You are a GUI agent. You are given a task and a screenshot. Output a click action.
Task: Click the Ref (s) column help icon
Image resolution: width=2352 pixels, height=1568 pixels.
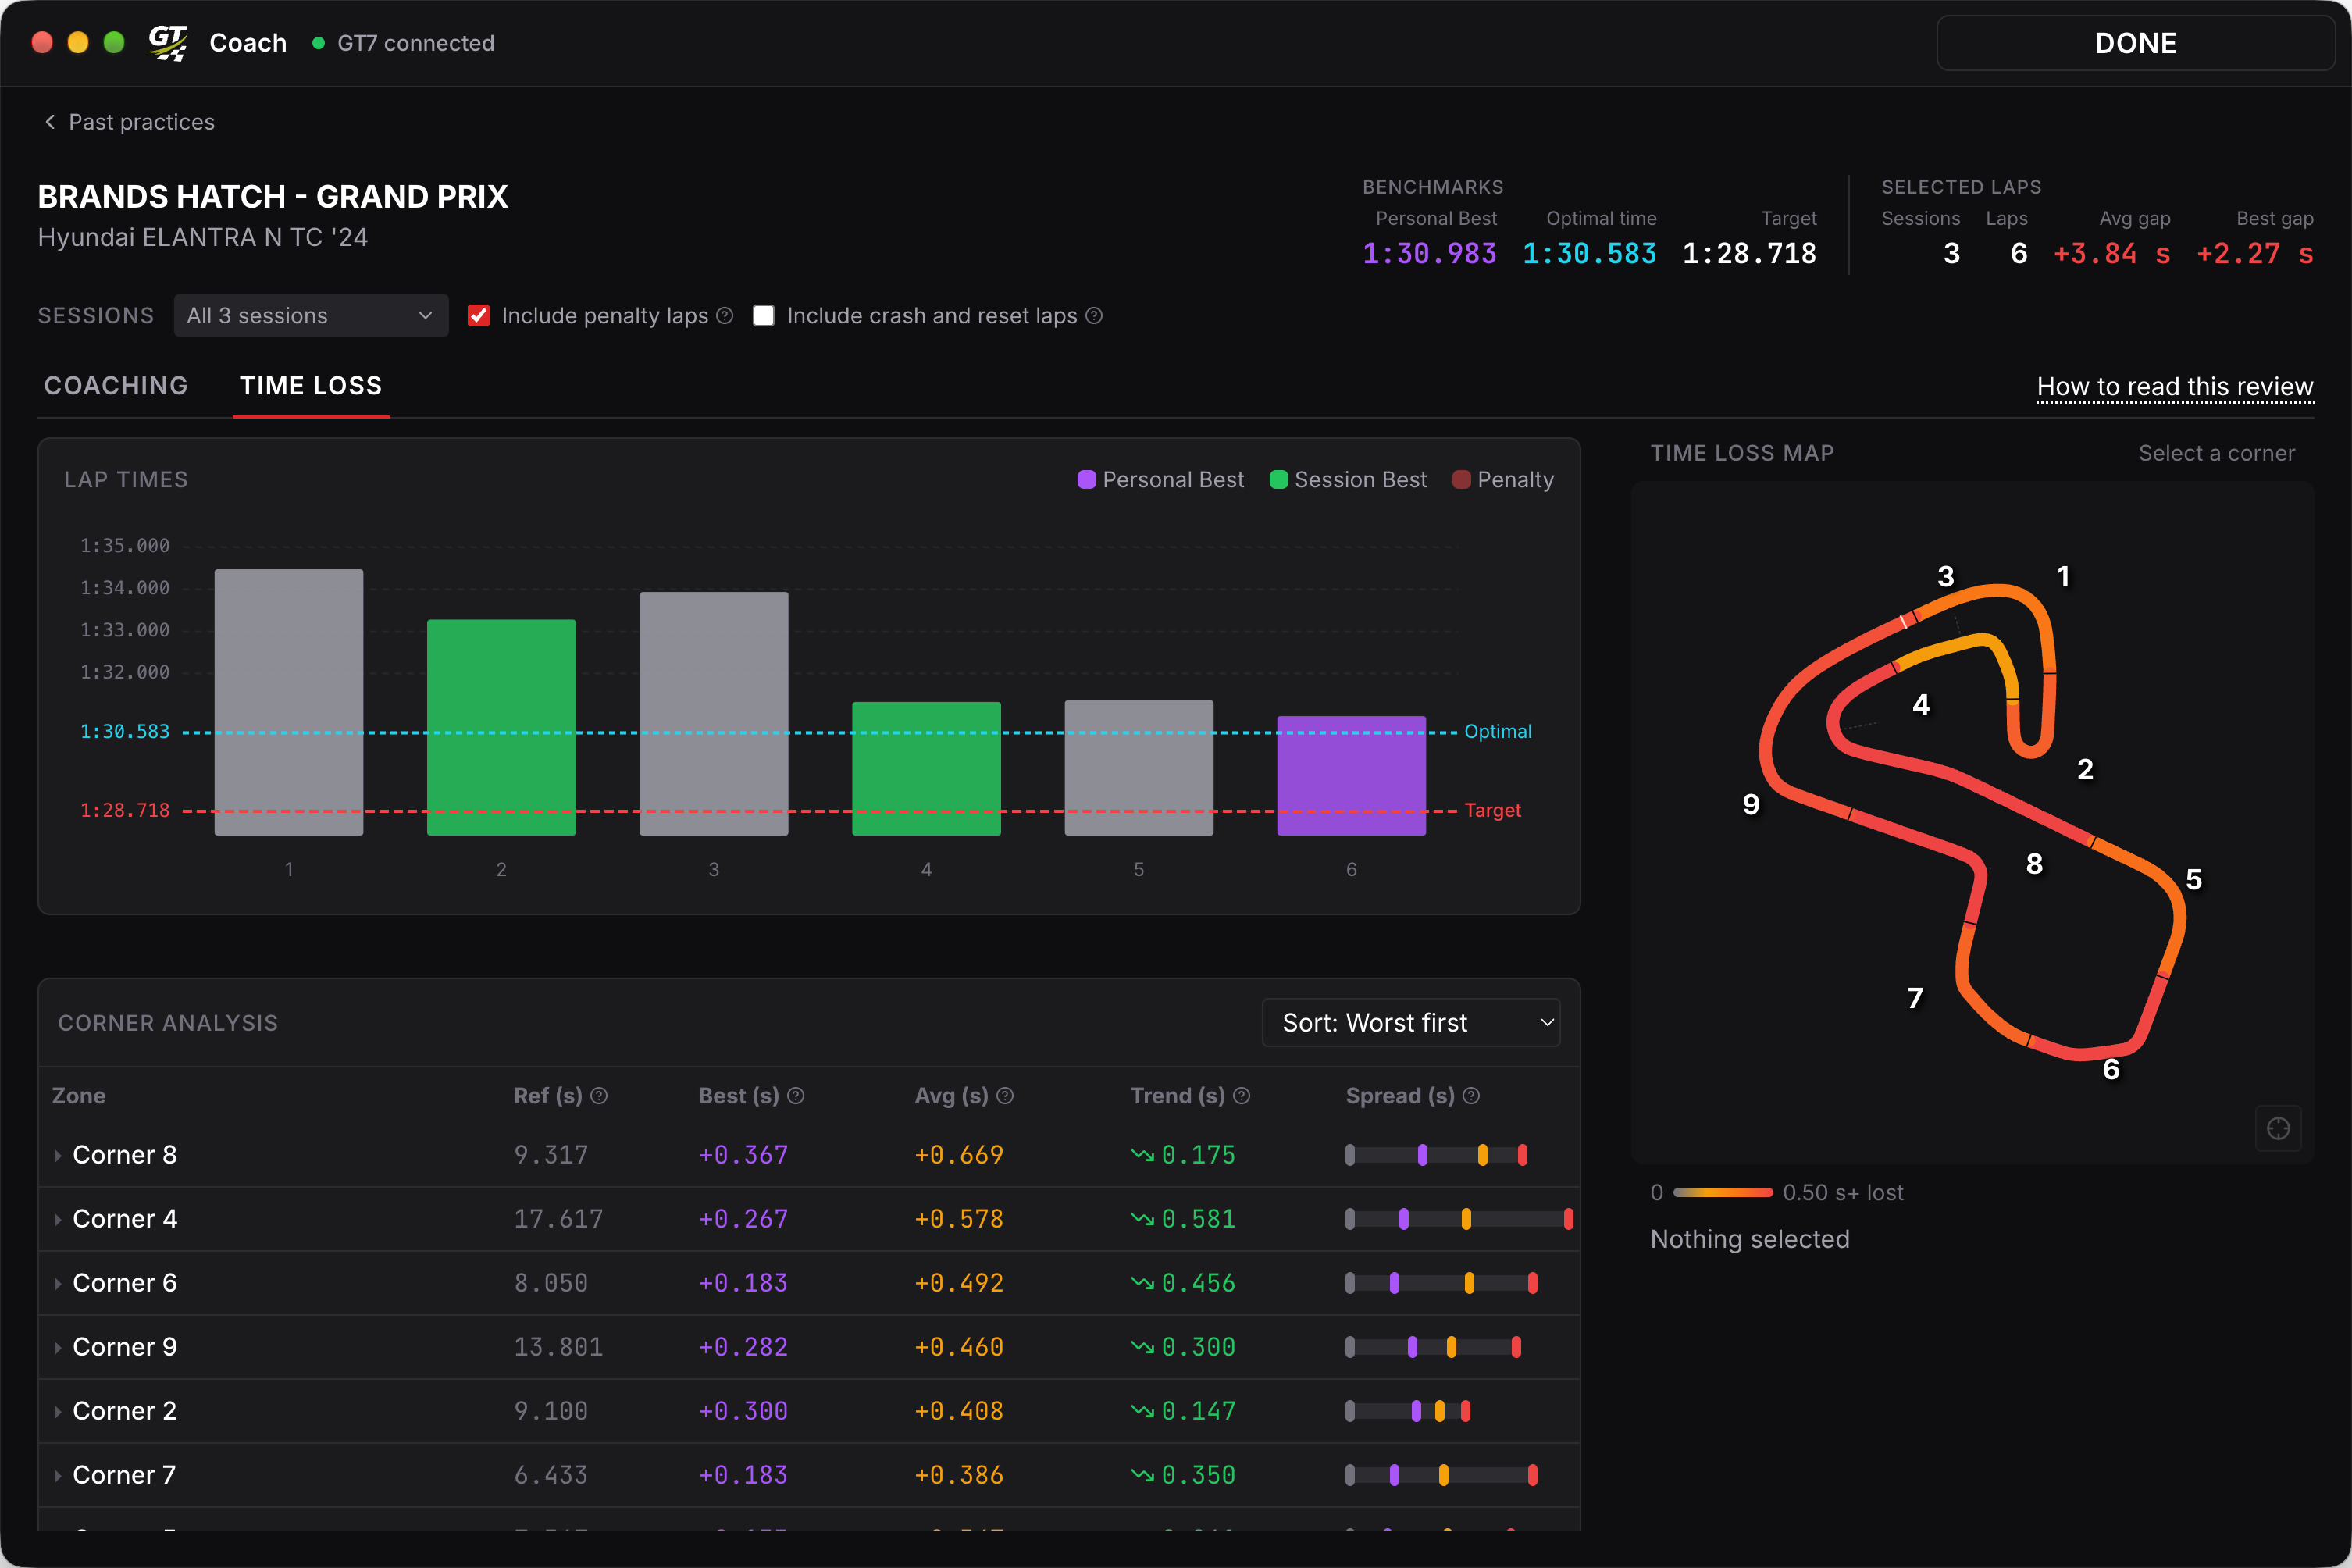(599, 1096)
